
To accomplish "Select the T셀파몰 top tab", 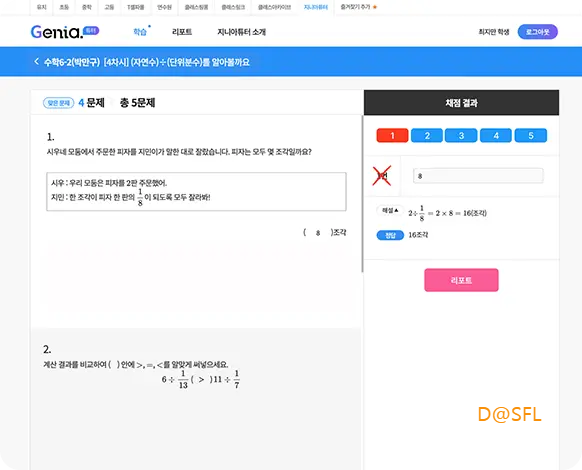I will tap(135, 7).
